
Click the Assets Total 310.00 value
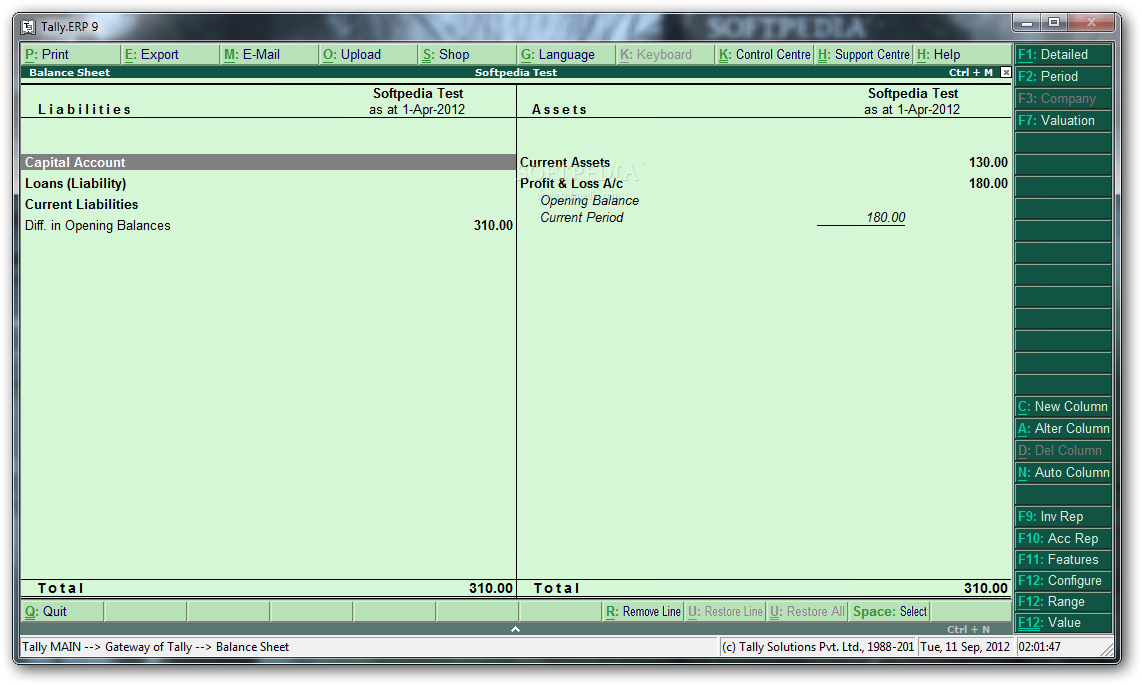pos(986,588)
